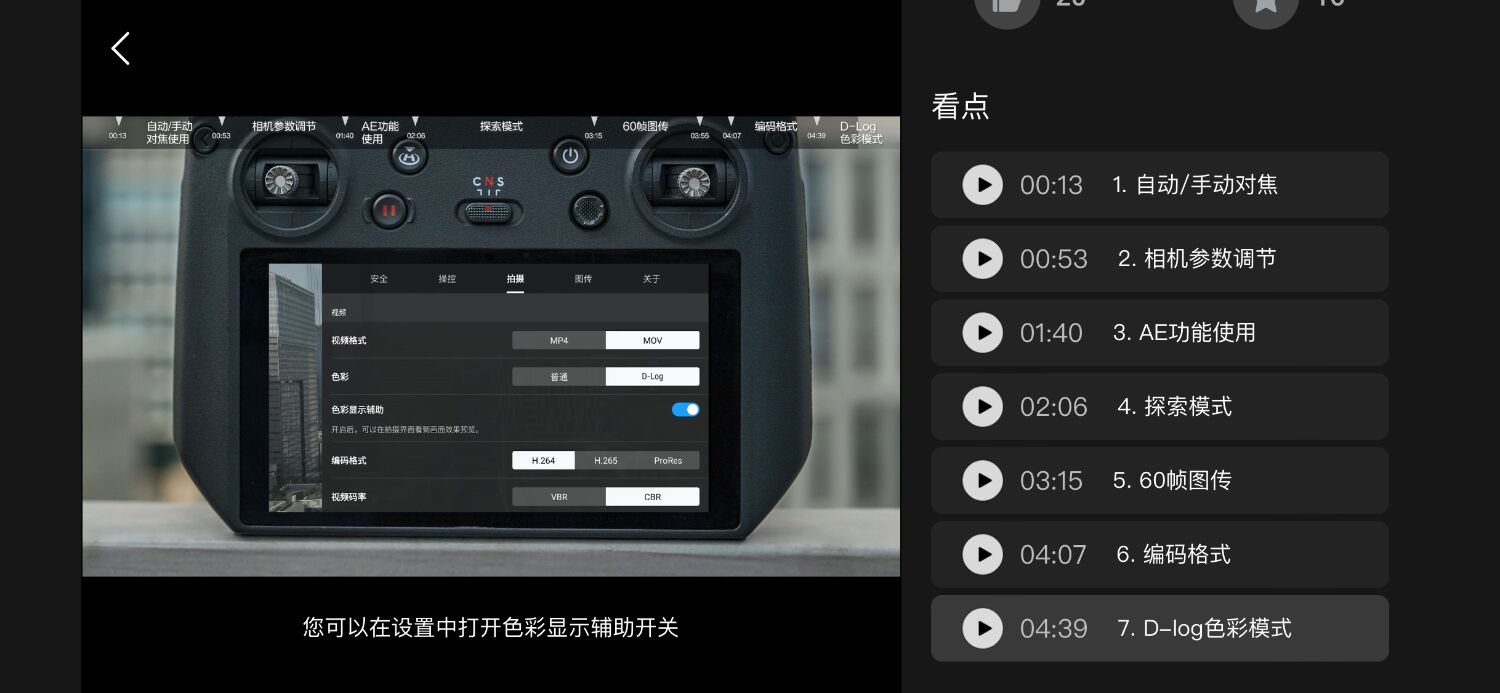Play chapter 3 AE功能使用

tap(982, 333)
